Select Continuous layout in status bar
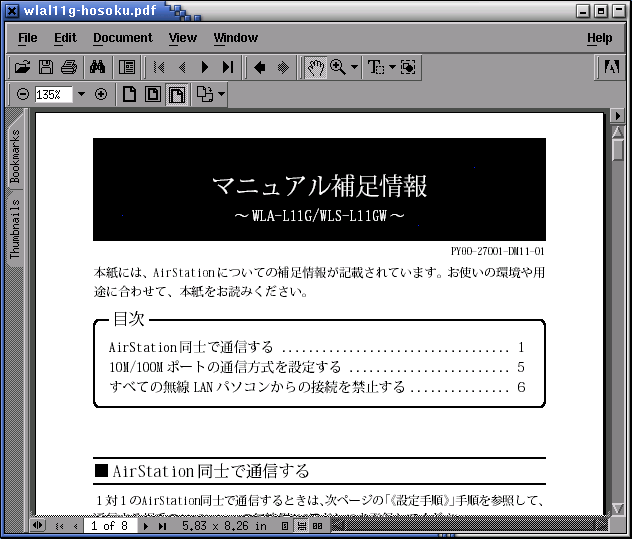 click(301, 526)
